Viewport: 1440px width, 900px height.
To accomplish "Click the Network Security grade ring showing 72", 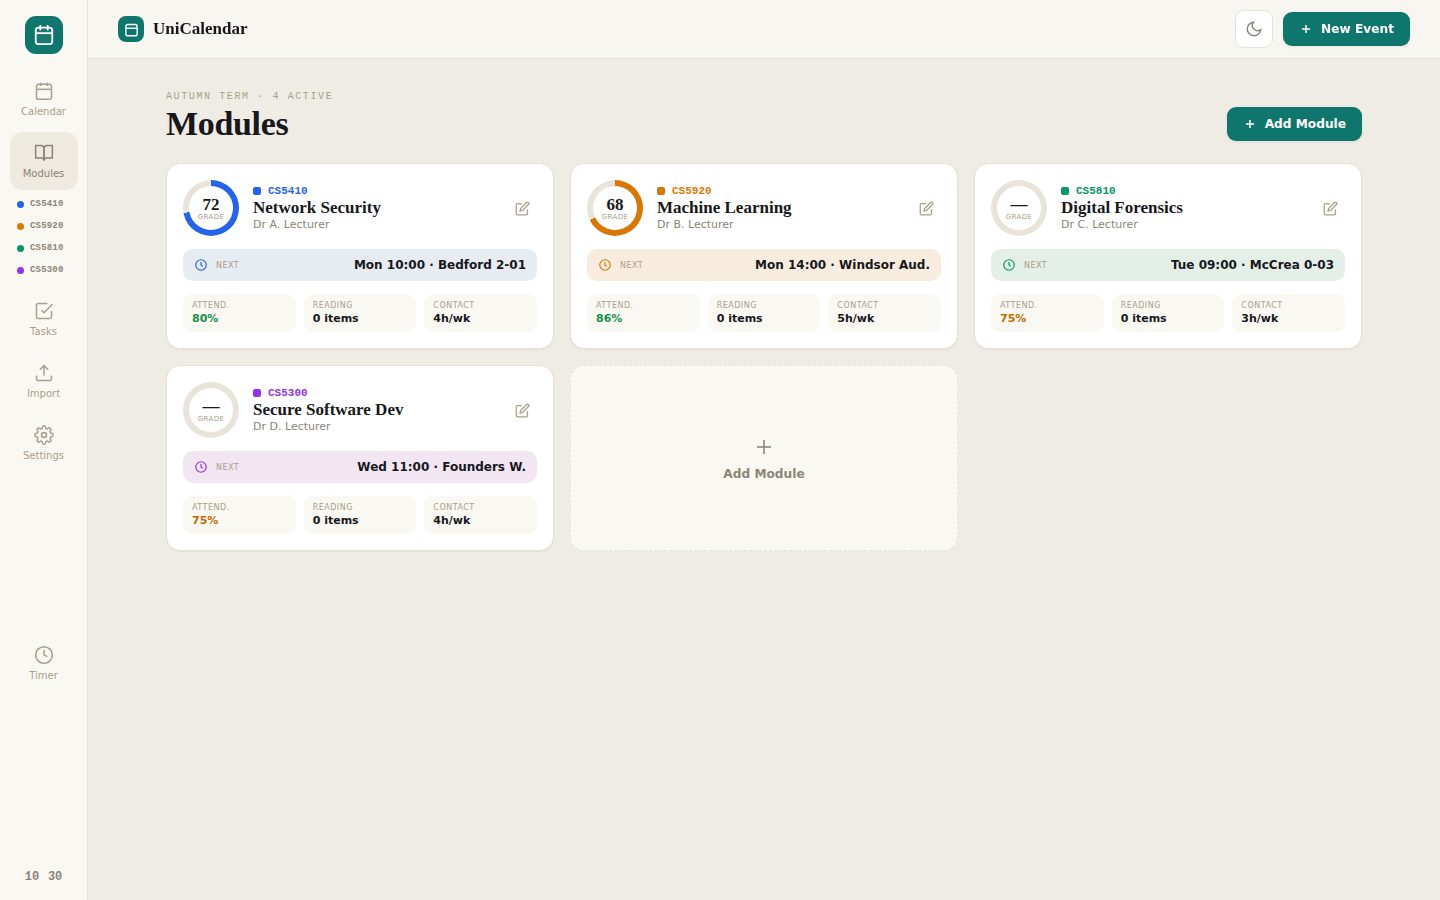I will (211, 208).
